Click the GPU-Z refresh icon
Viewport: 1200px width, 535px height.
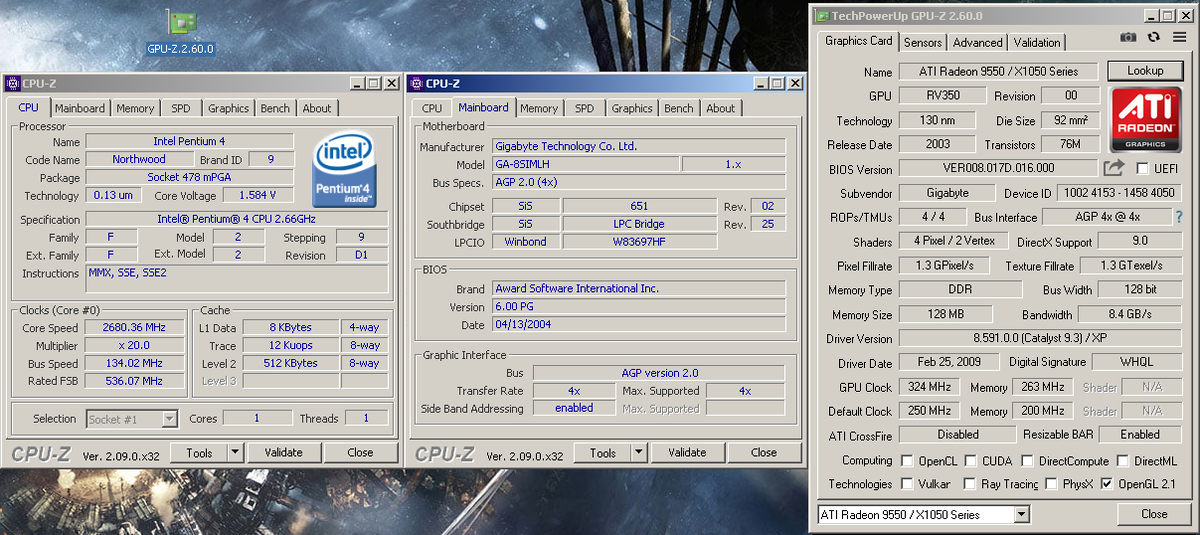(1153, 38)
